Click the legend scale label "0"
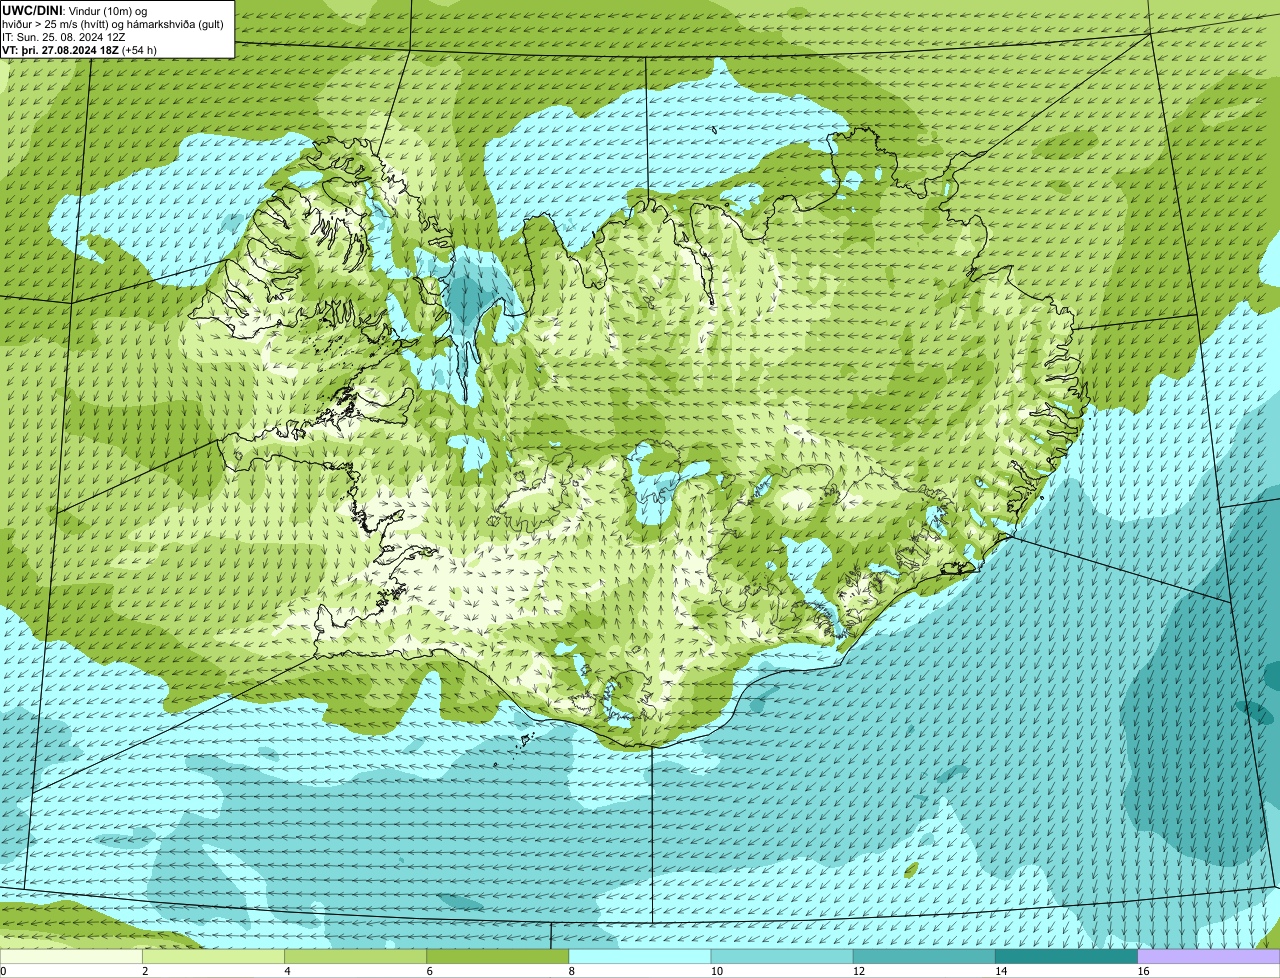The image size is (1280, 978). coord(3,971)
